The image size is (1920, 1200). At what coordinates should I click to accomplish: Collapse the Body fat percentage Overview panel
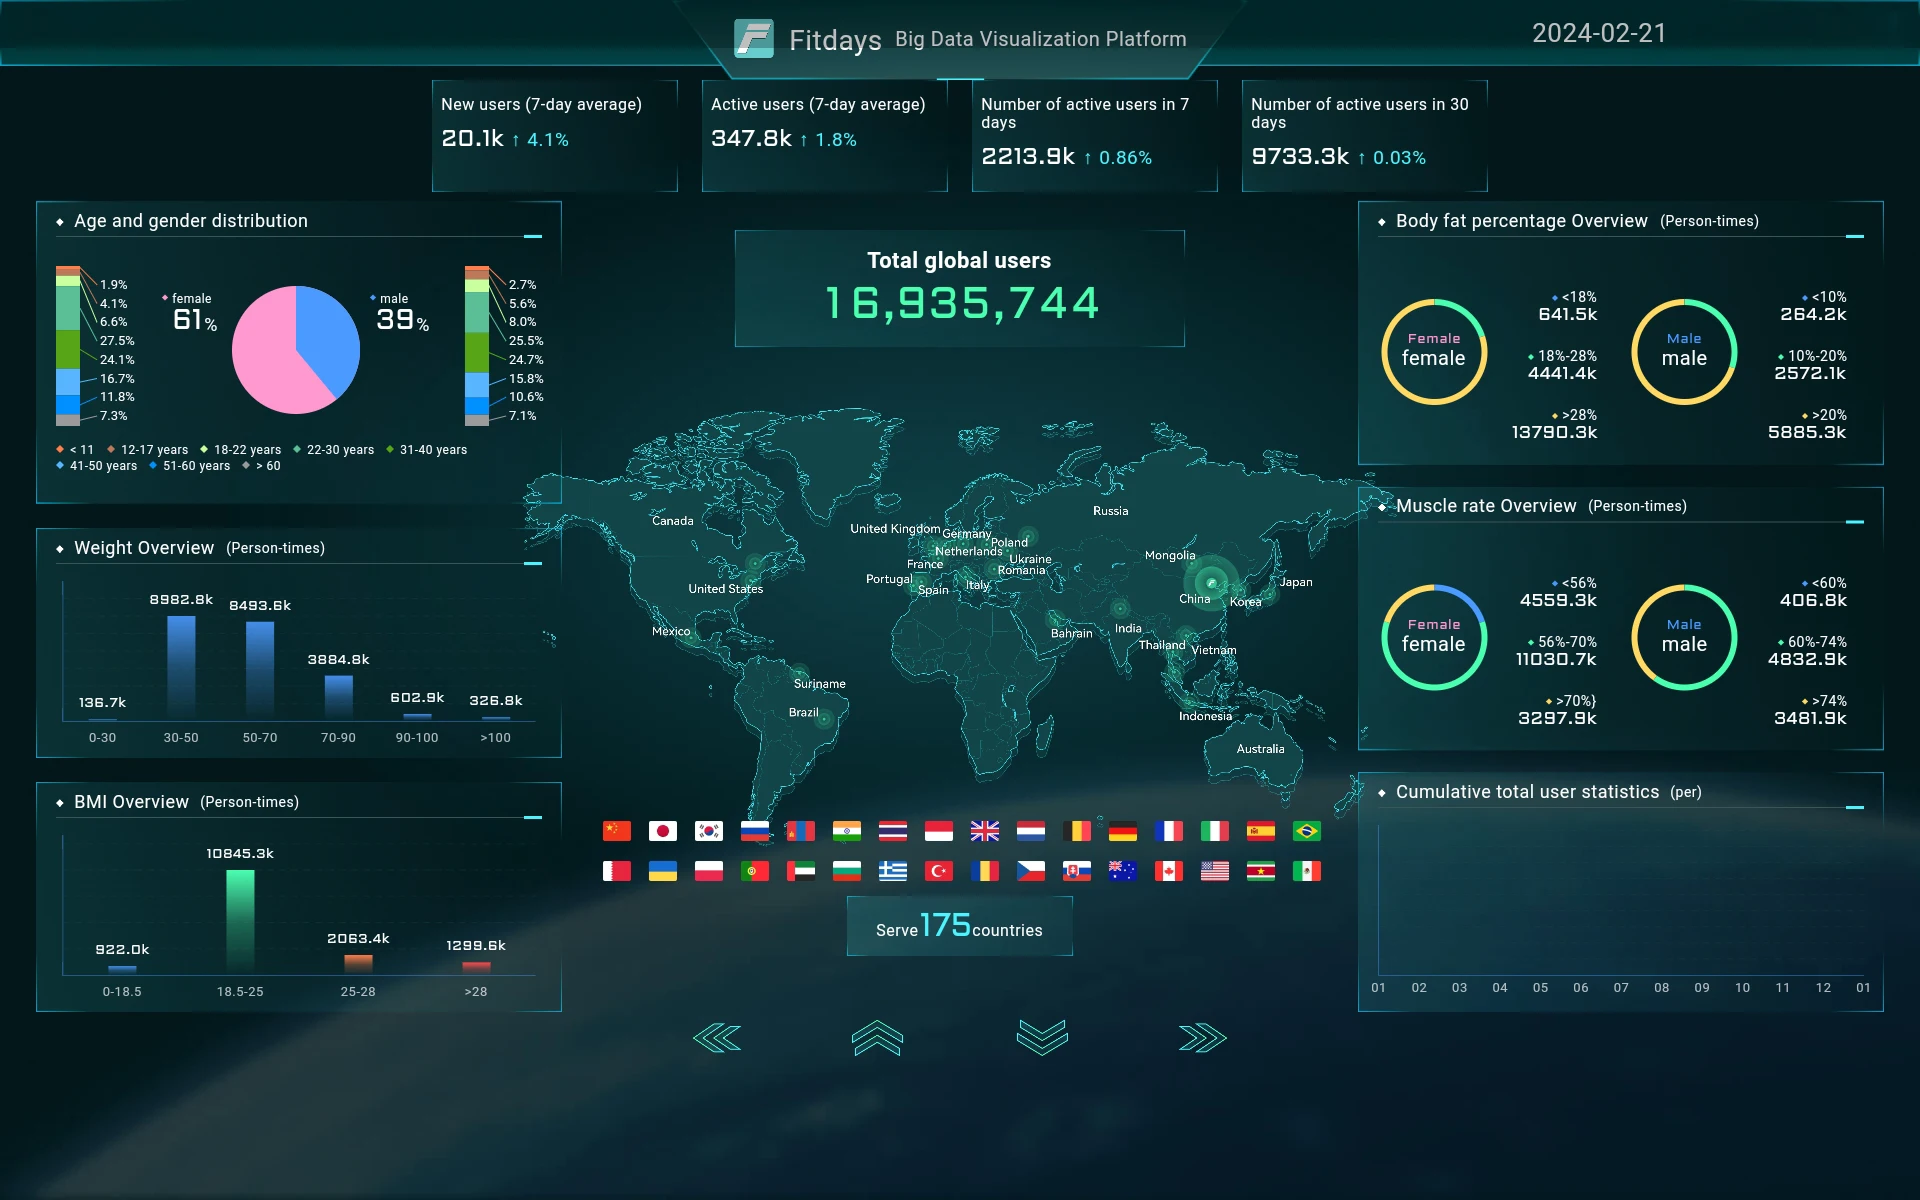click(1855, 237)
